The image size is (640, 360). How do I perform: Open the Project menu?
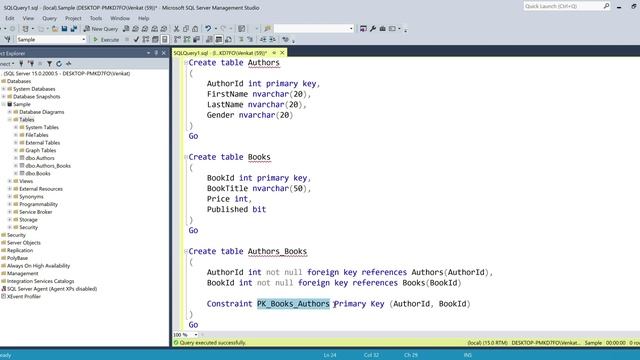pos(73,18)
